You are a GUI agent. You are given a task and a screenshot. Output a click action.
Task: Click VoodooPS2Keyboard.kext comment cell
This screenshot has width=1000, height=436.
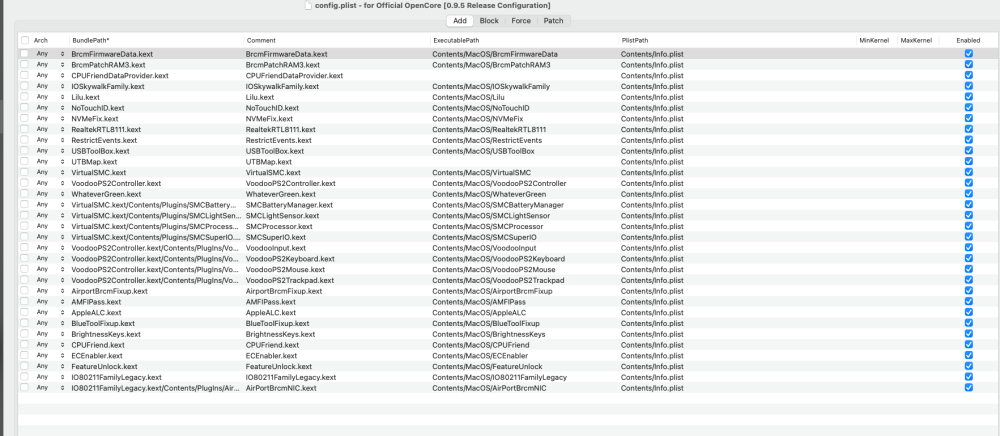[290, 259]
